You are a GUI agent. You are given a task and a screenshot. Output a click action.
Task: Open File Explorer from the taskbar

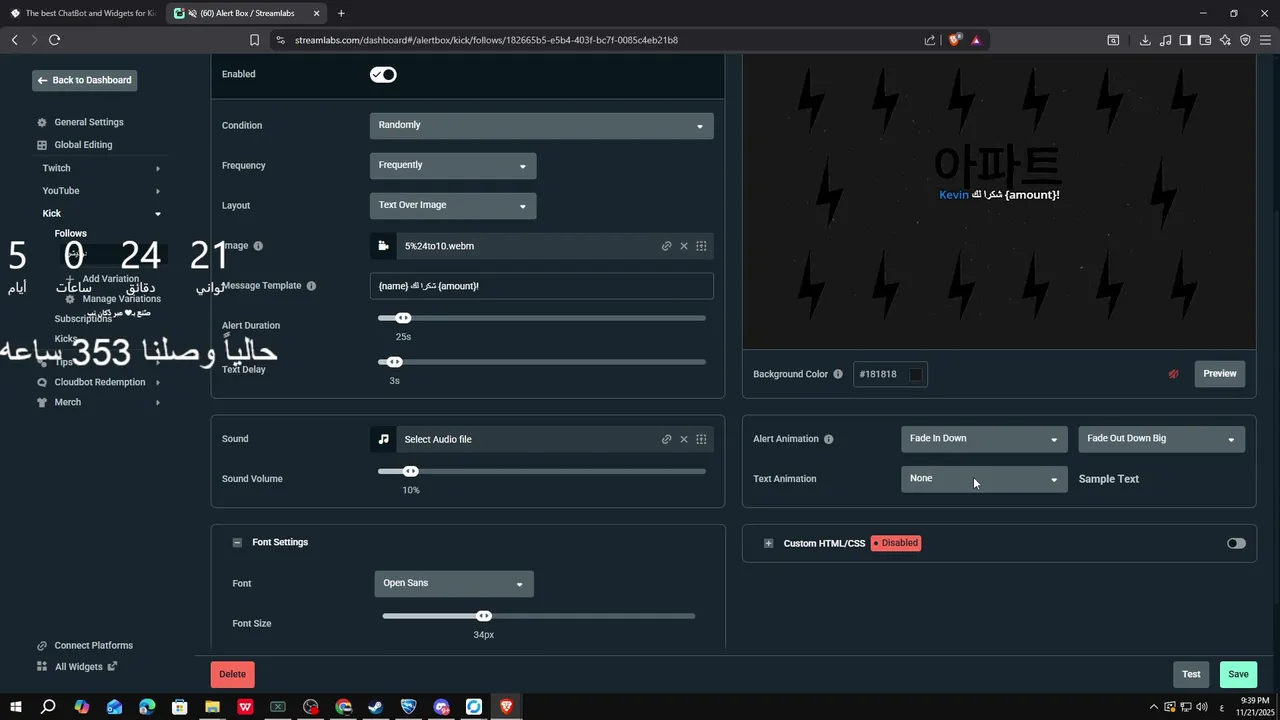coord(212,707)
